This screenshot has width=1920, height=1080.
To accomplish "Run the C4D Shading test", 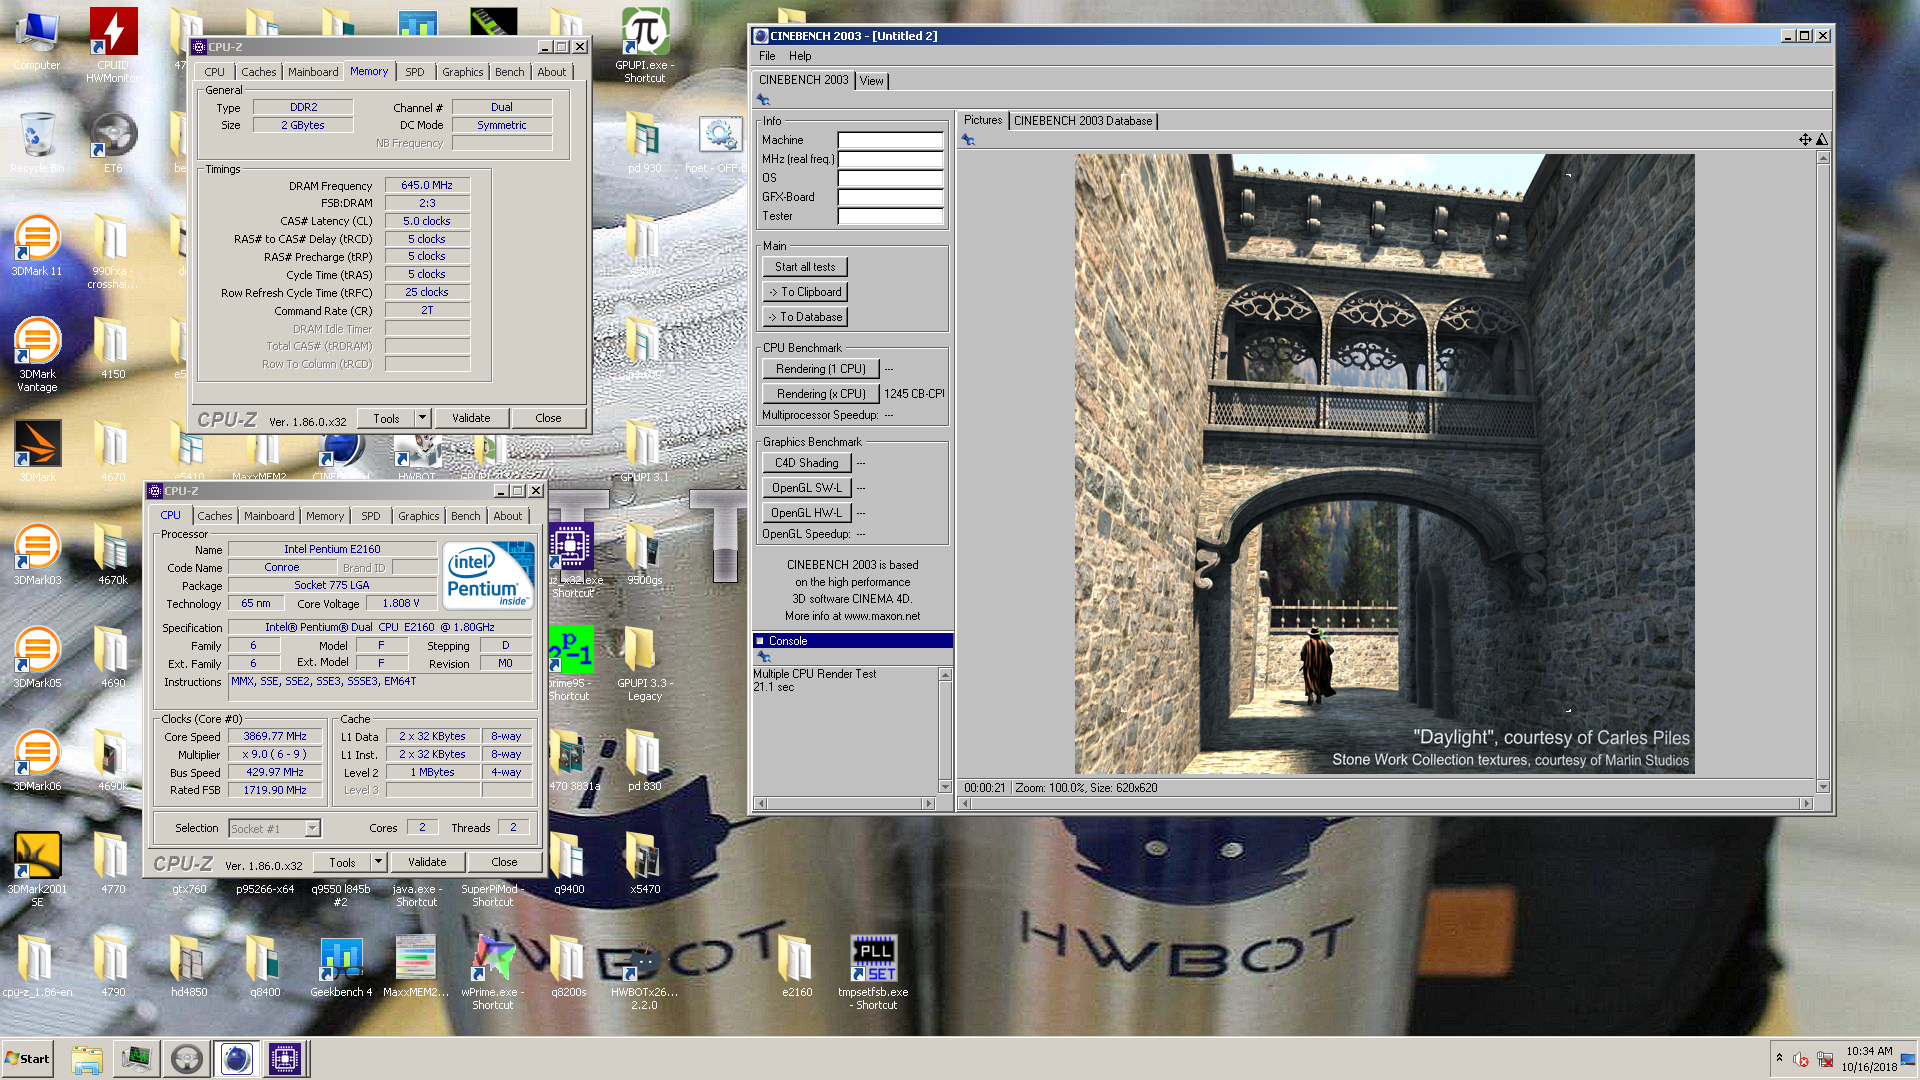I will 807,463.
